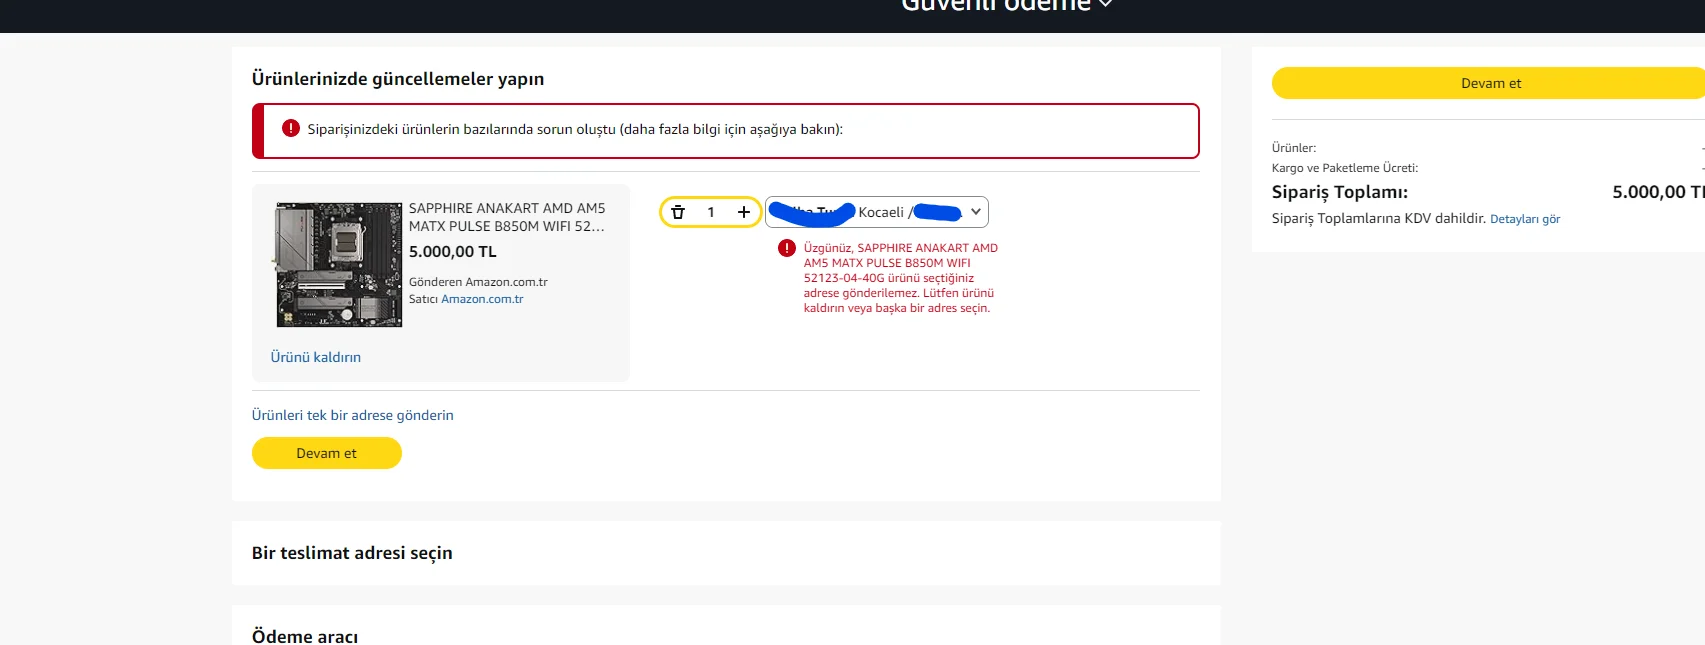The image size is (1705, 645).
Task: Click the Sipariş Toplamı label
Action: point(1340,192)
